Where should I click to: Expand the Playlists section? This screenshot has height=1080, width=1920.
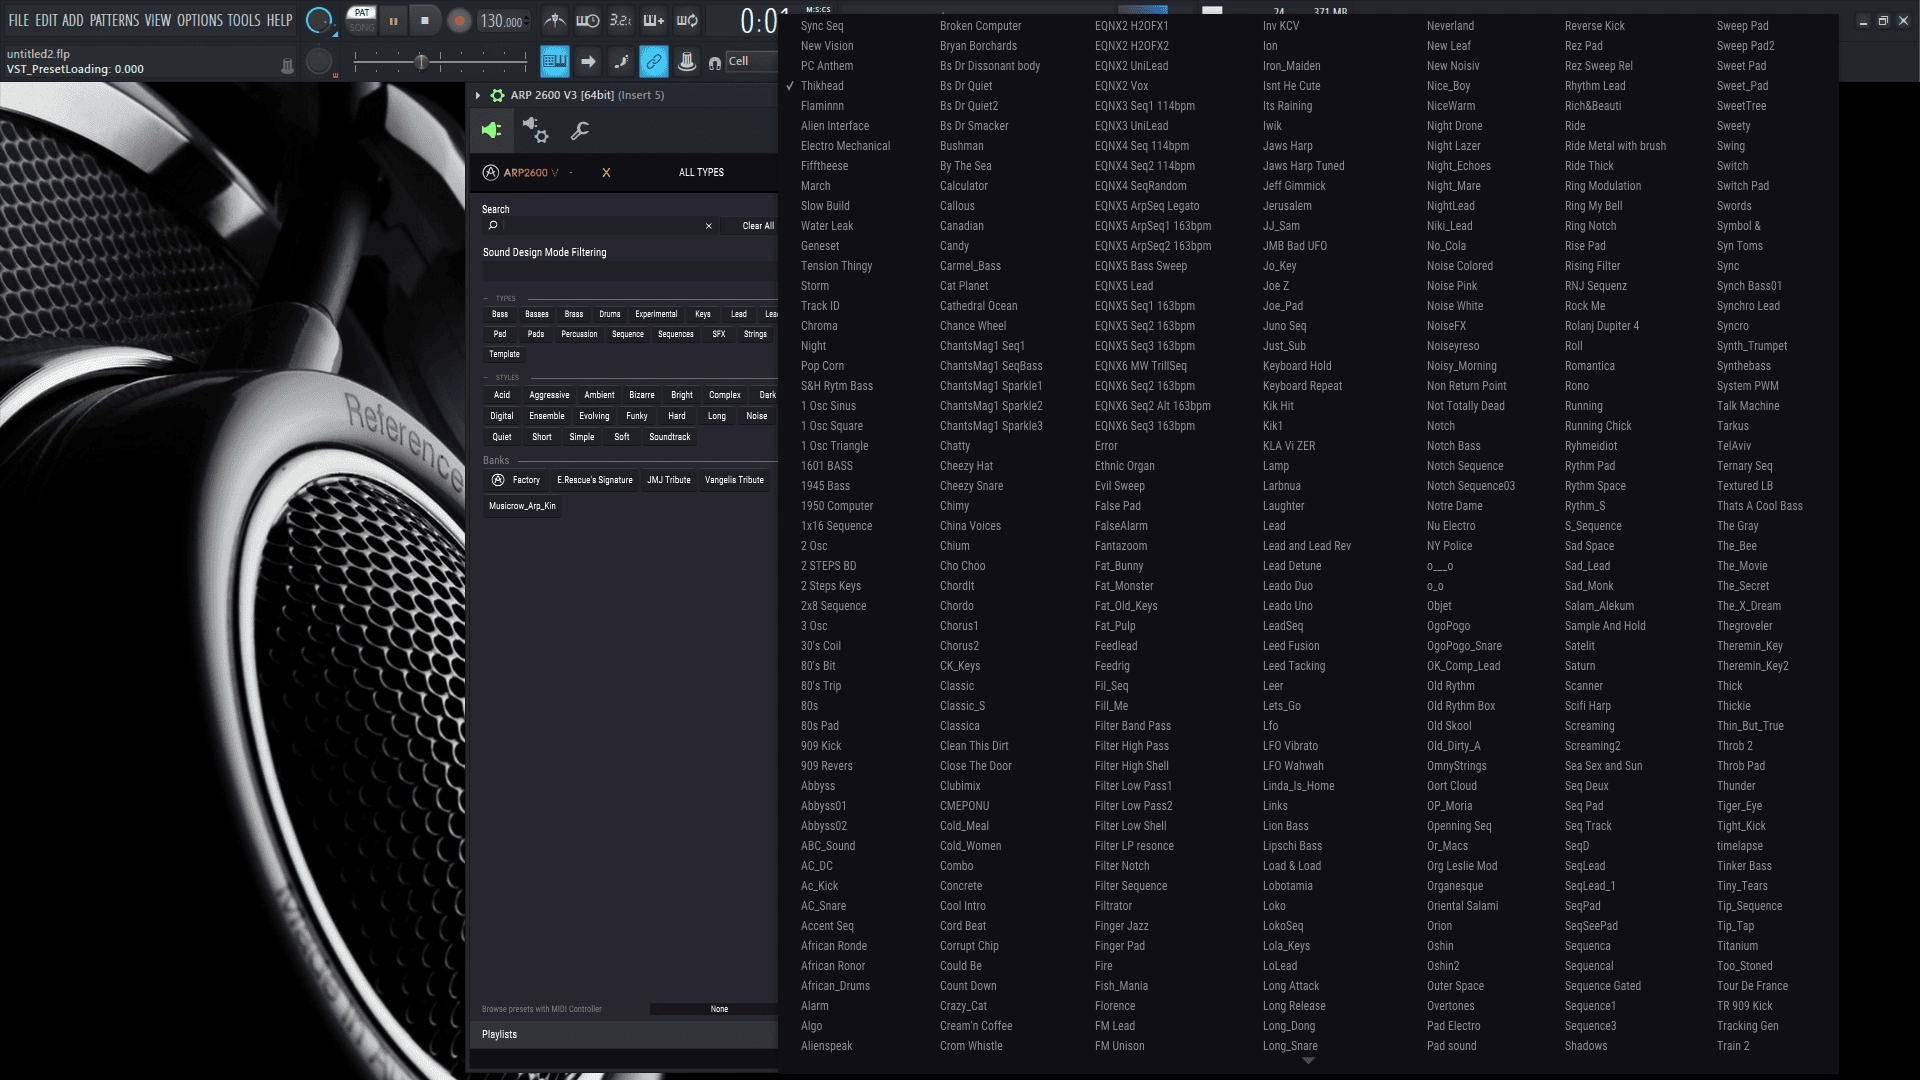[x=624, y=1034]
